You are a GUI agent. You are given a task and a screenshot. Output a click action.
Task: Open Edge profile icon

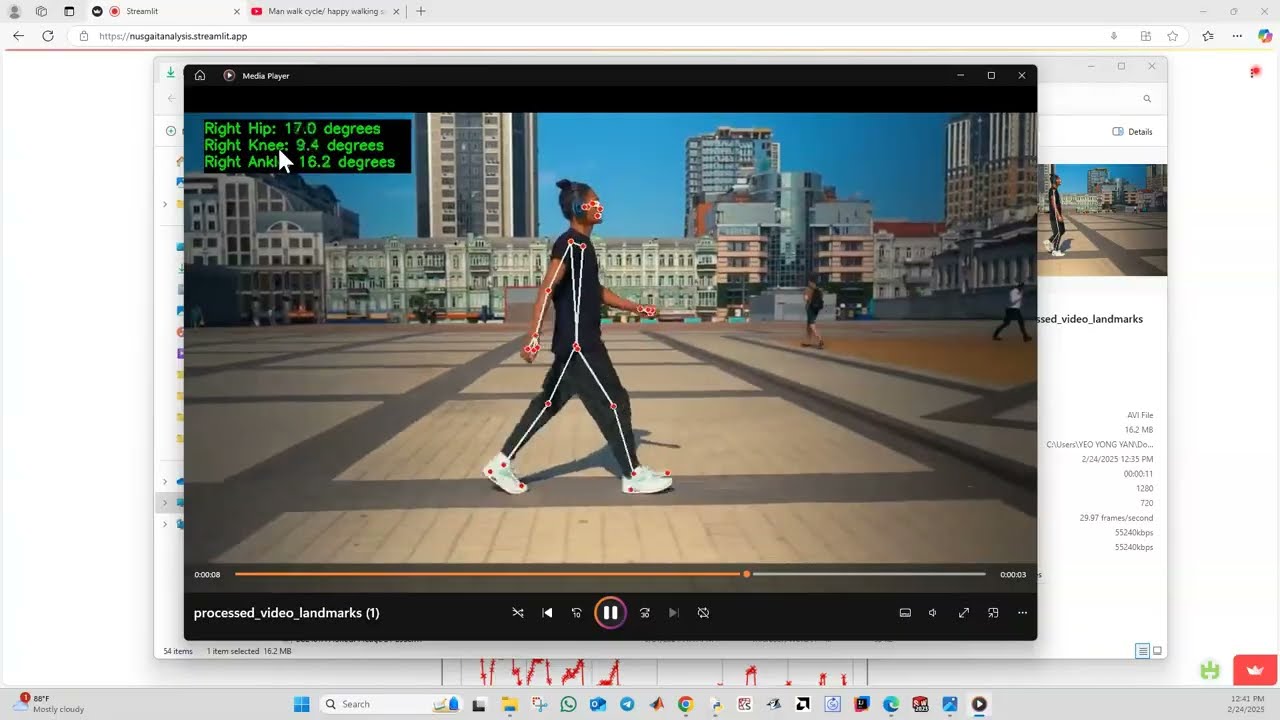15,11
